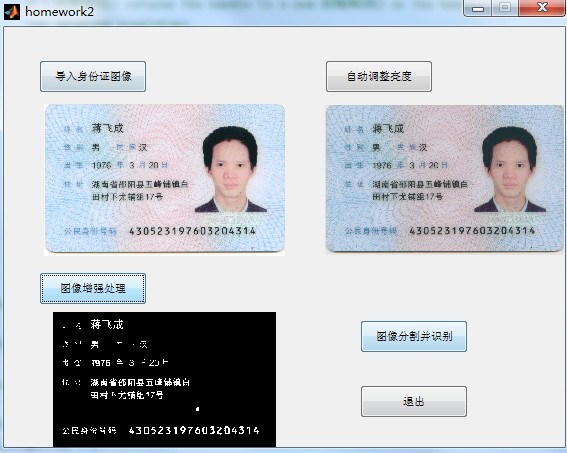567x453 pixels.
Task: Click the ID number on original card
Action: (192, 231)
